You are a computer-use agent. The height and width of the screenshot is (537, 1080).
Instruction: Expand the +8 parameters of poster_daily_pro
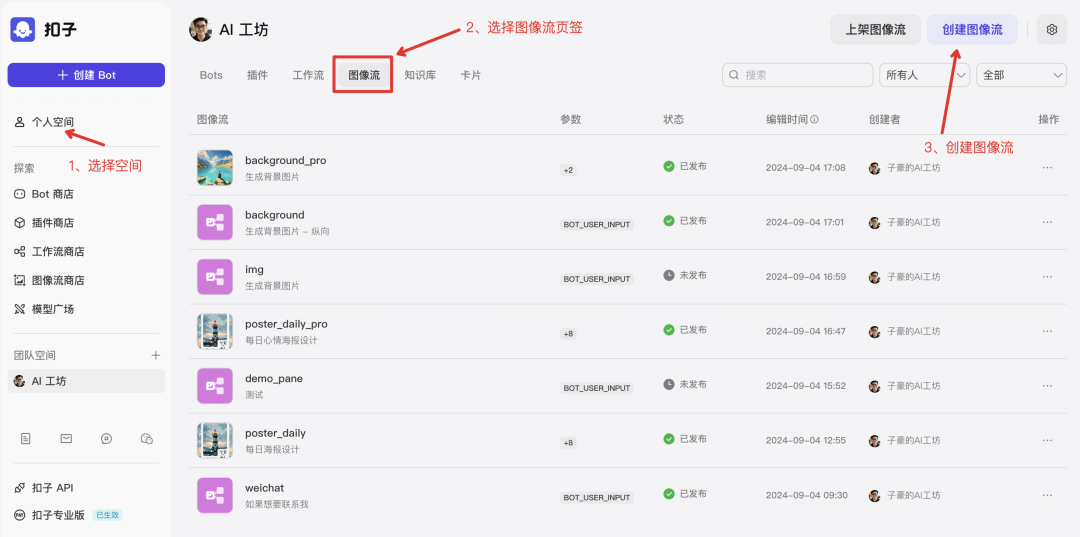tap(568, 334)
